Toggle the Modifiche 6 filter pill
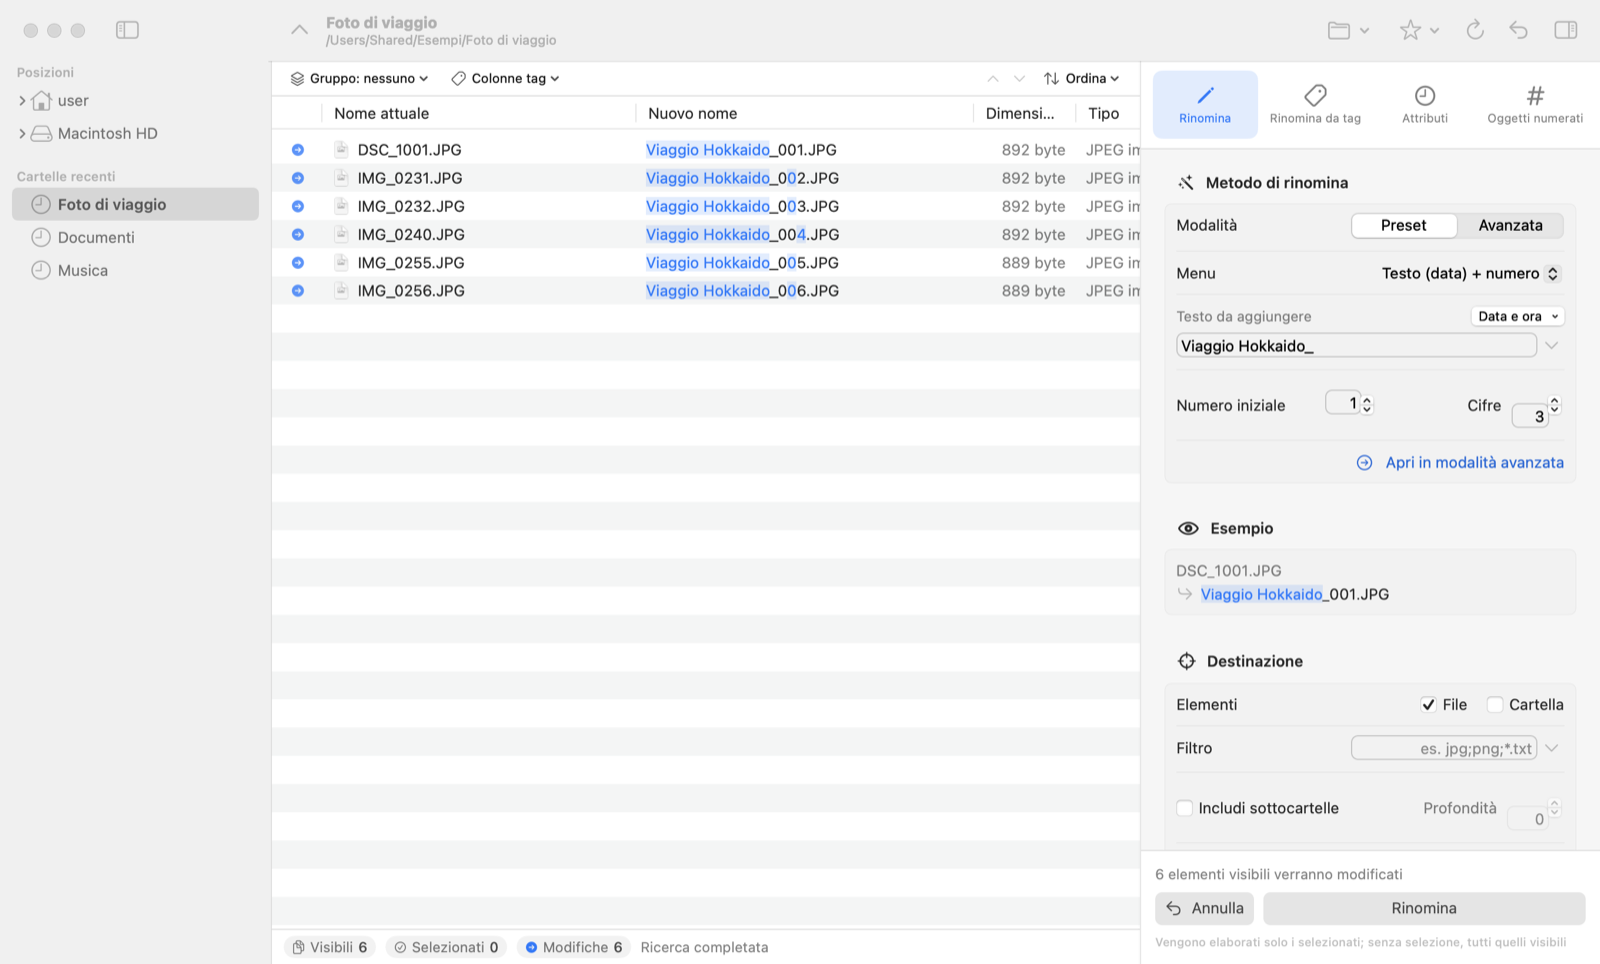Viewport: 1600px width, 964px height. coord(574,947)
